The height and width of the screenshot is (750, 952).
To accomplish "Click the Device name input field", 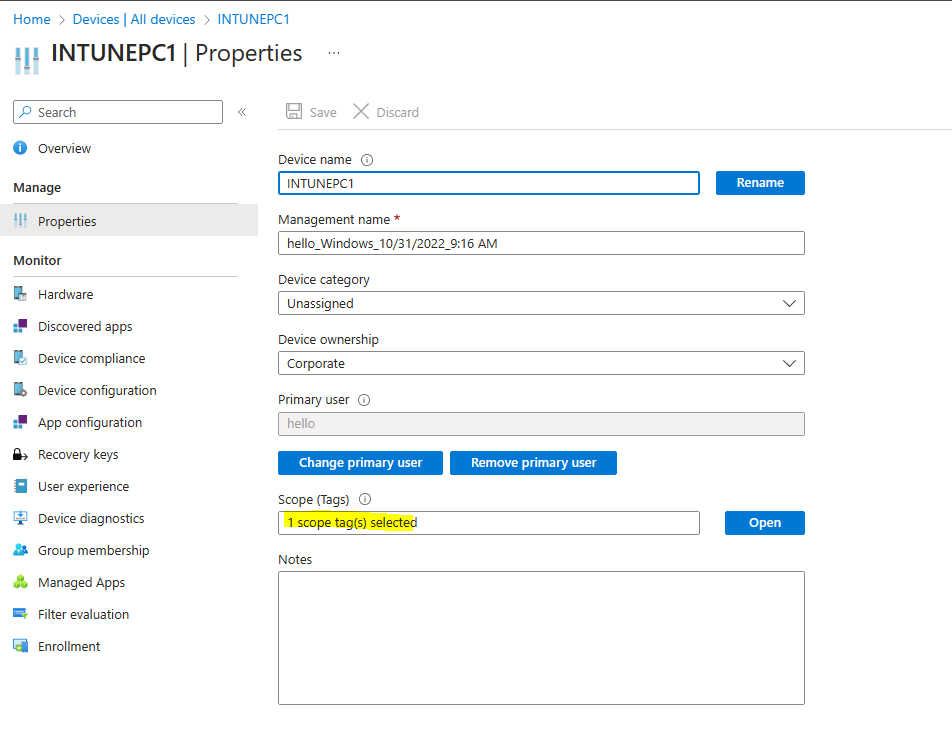I will click(x=489, y=183).
